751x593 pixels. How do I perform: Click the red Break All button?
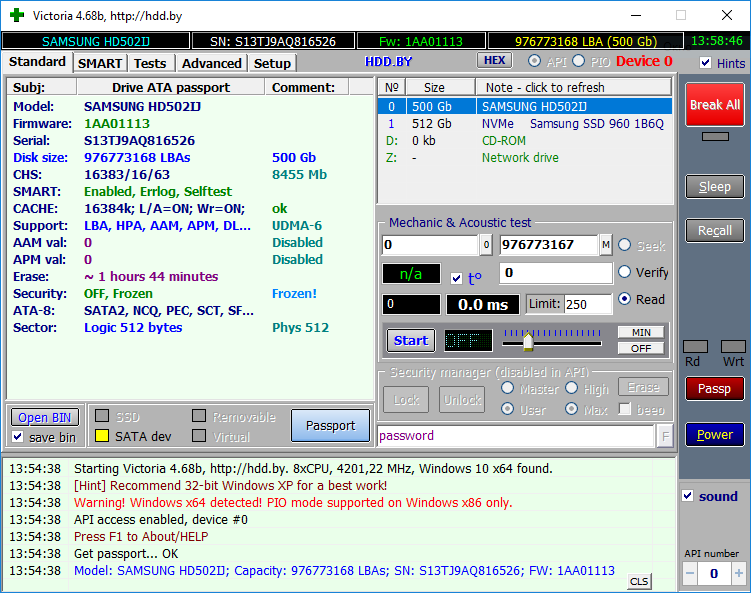tap(715, 104)
